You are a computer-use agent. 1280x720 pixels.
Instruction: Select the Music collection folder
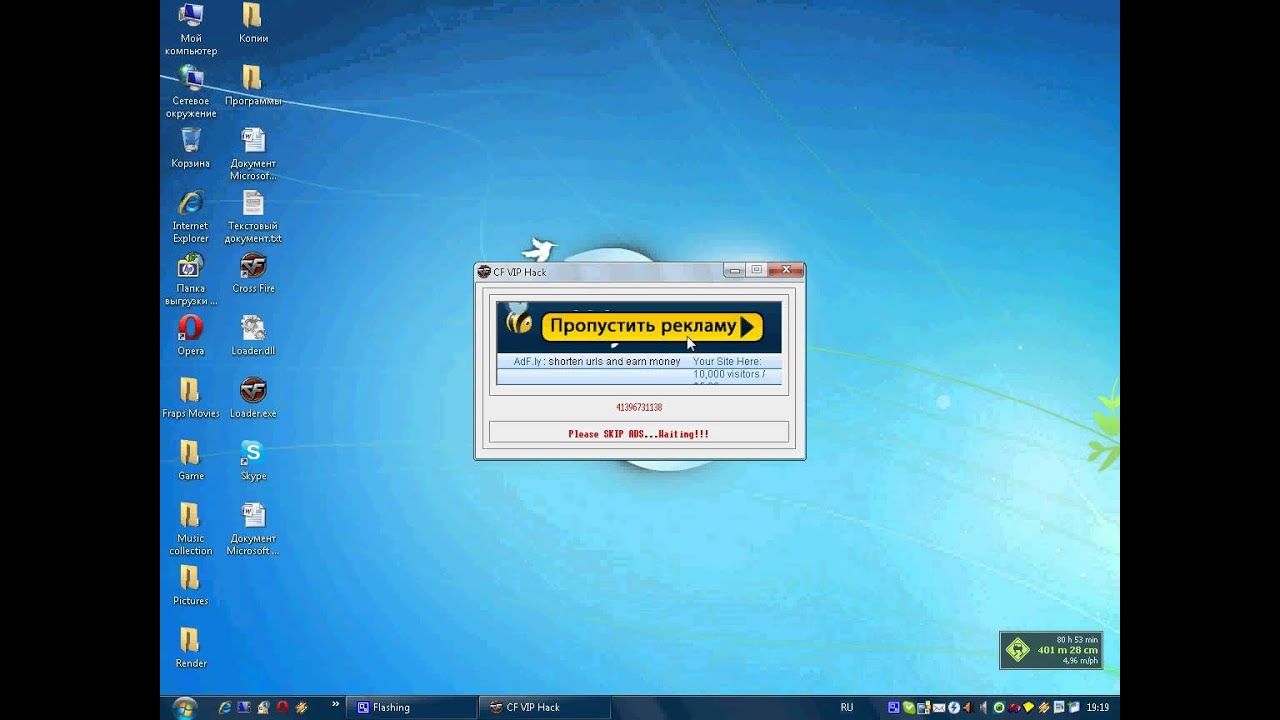coord(190,529)
